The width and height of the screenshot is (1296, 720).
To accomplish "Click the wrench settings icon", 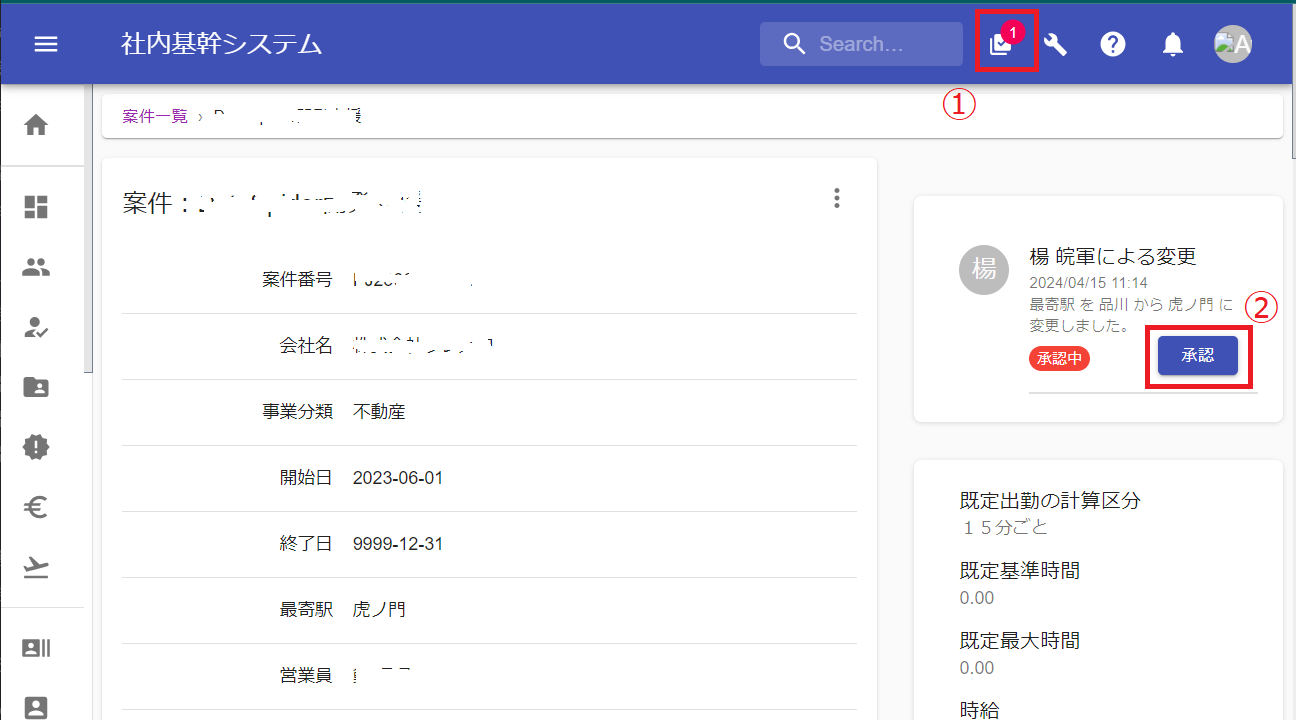I will tap(1055, 44).
